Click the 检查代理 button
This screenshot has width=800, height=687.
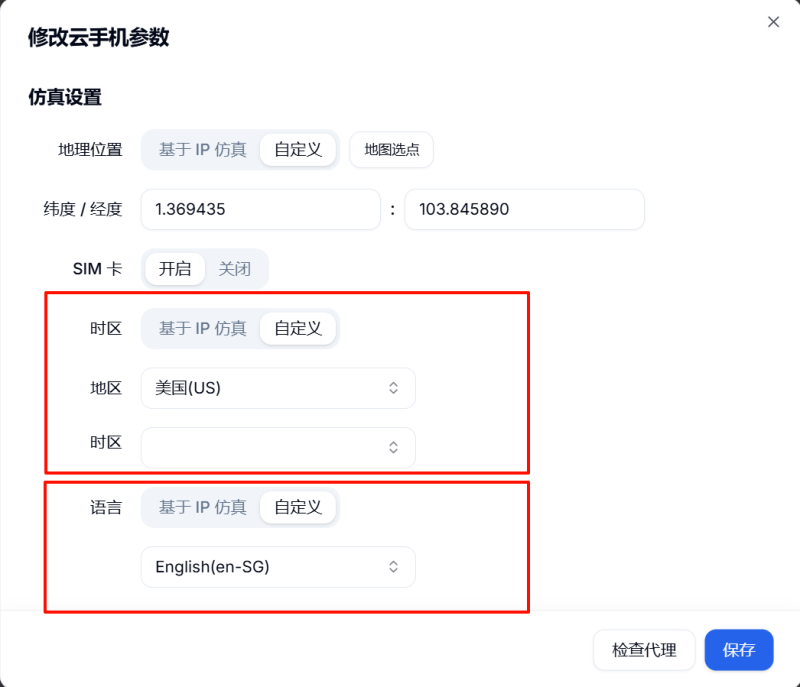point(644,650)
